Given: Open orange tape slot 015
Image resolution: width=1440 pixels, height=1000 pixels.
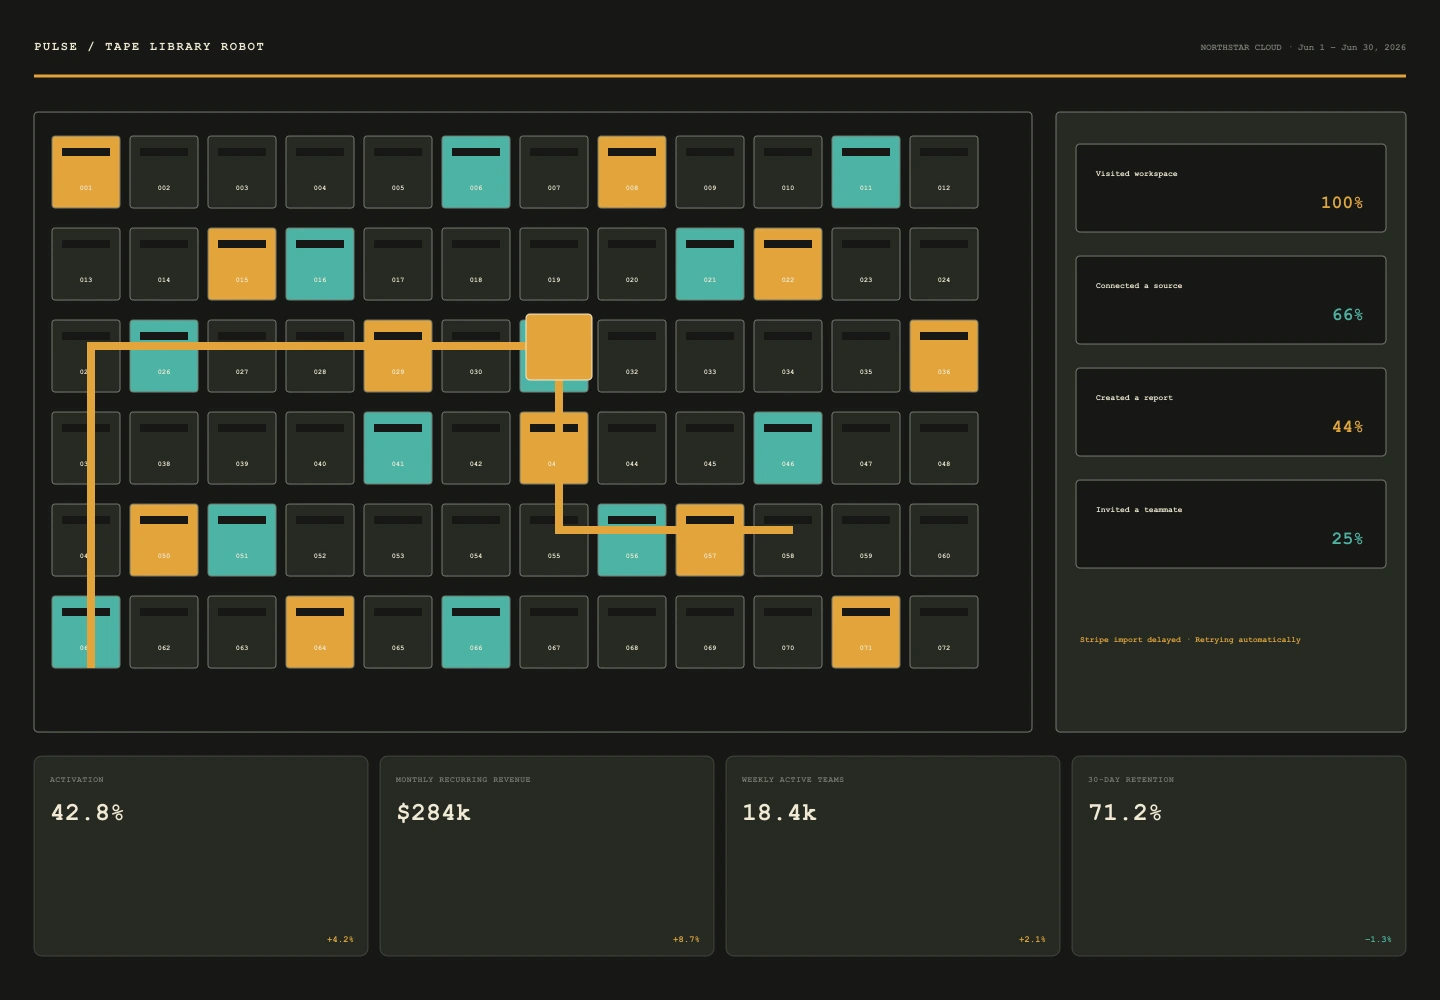Looking at the screenshot, I should pyautogui.click(x=242, y=264).
